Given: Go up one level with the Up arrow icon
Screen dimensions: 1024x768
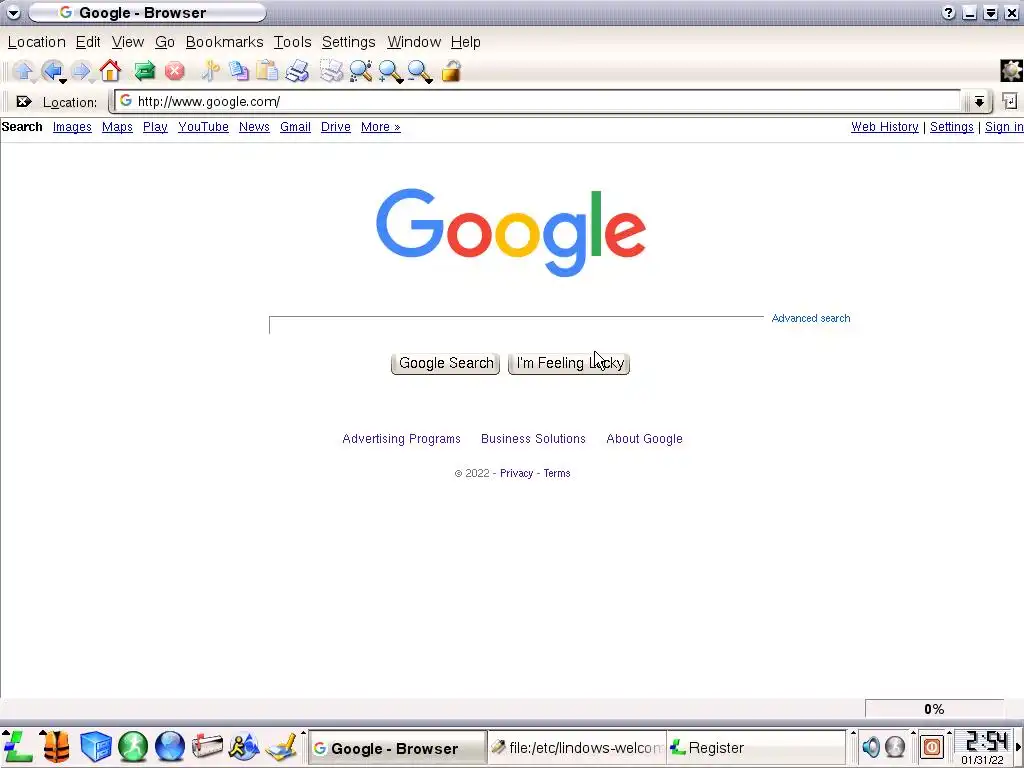Looking at the screenshot, I should coord(24,71).
